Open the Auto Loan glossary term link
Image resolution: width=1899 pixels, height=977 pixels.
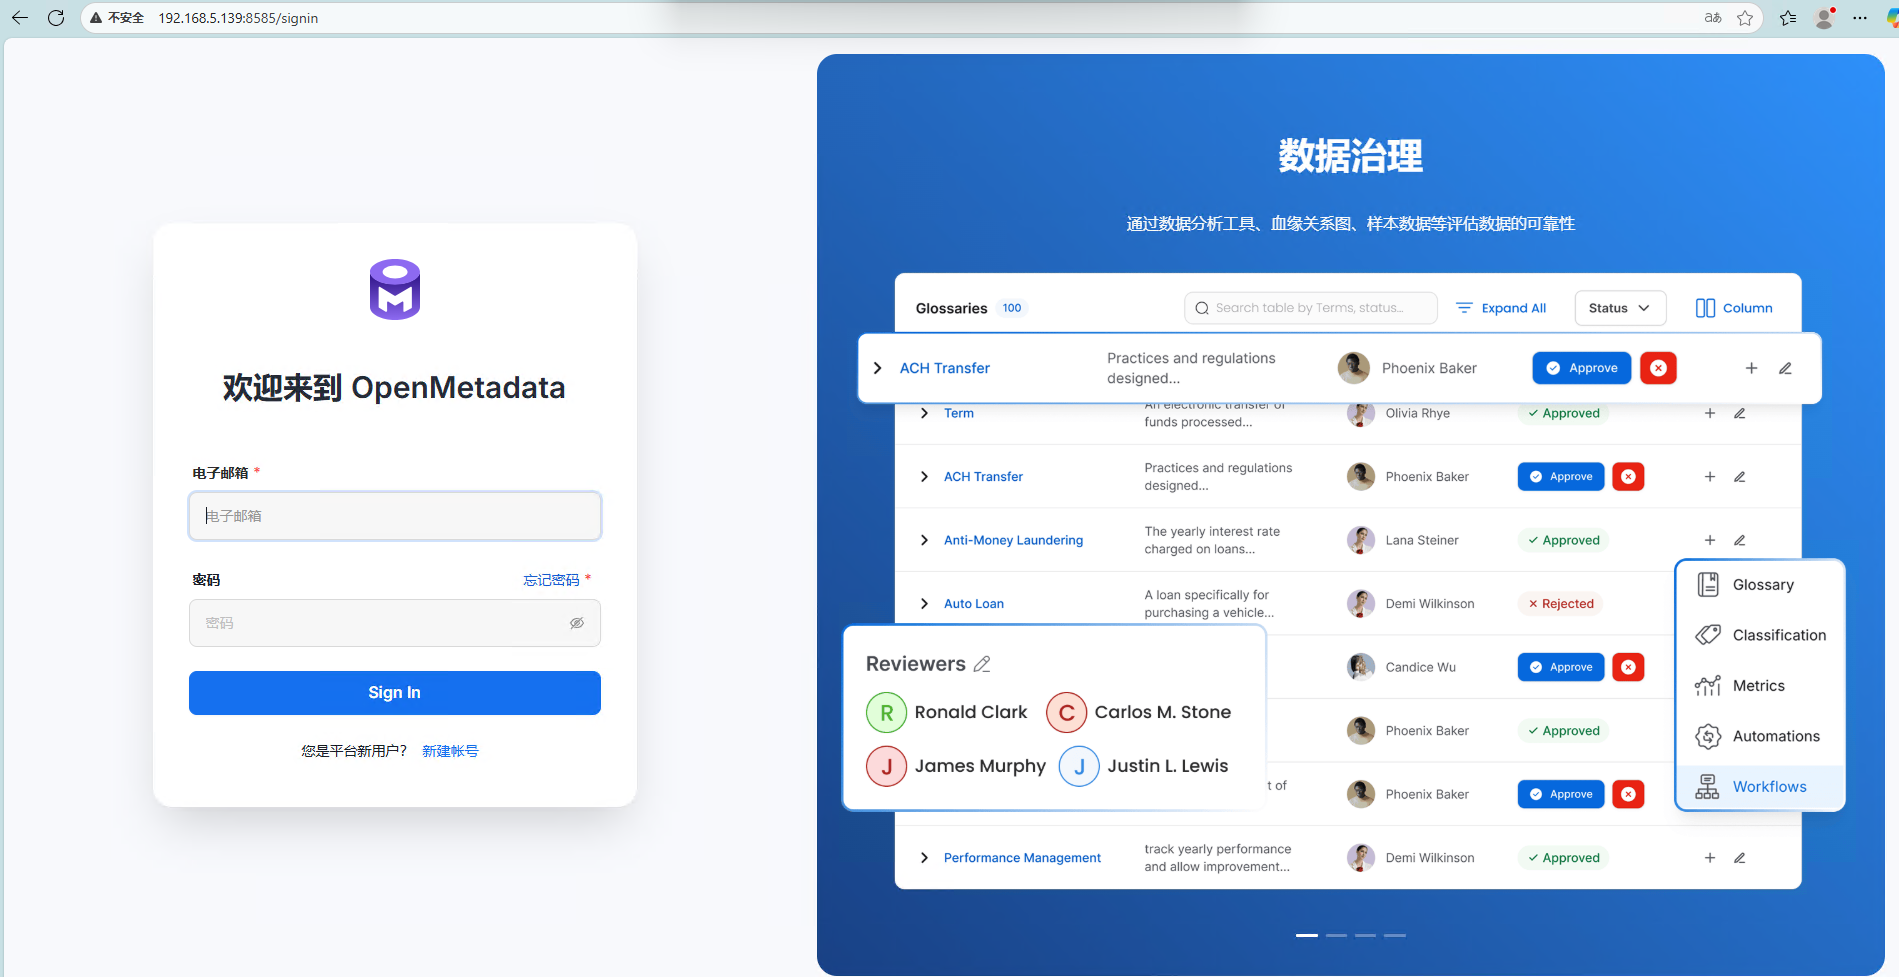974,604
